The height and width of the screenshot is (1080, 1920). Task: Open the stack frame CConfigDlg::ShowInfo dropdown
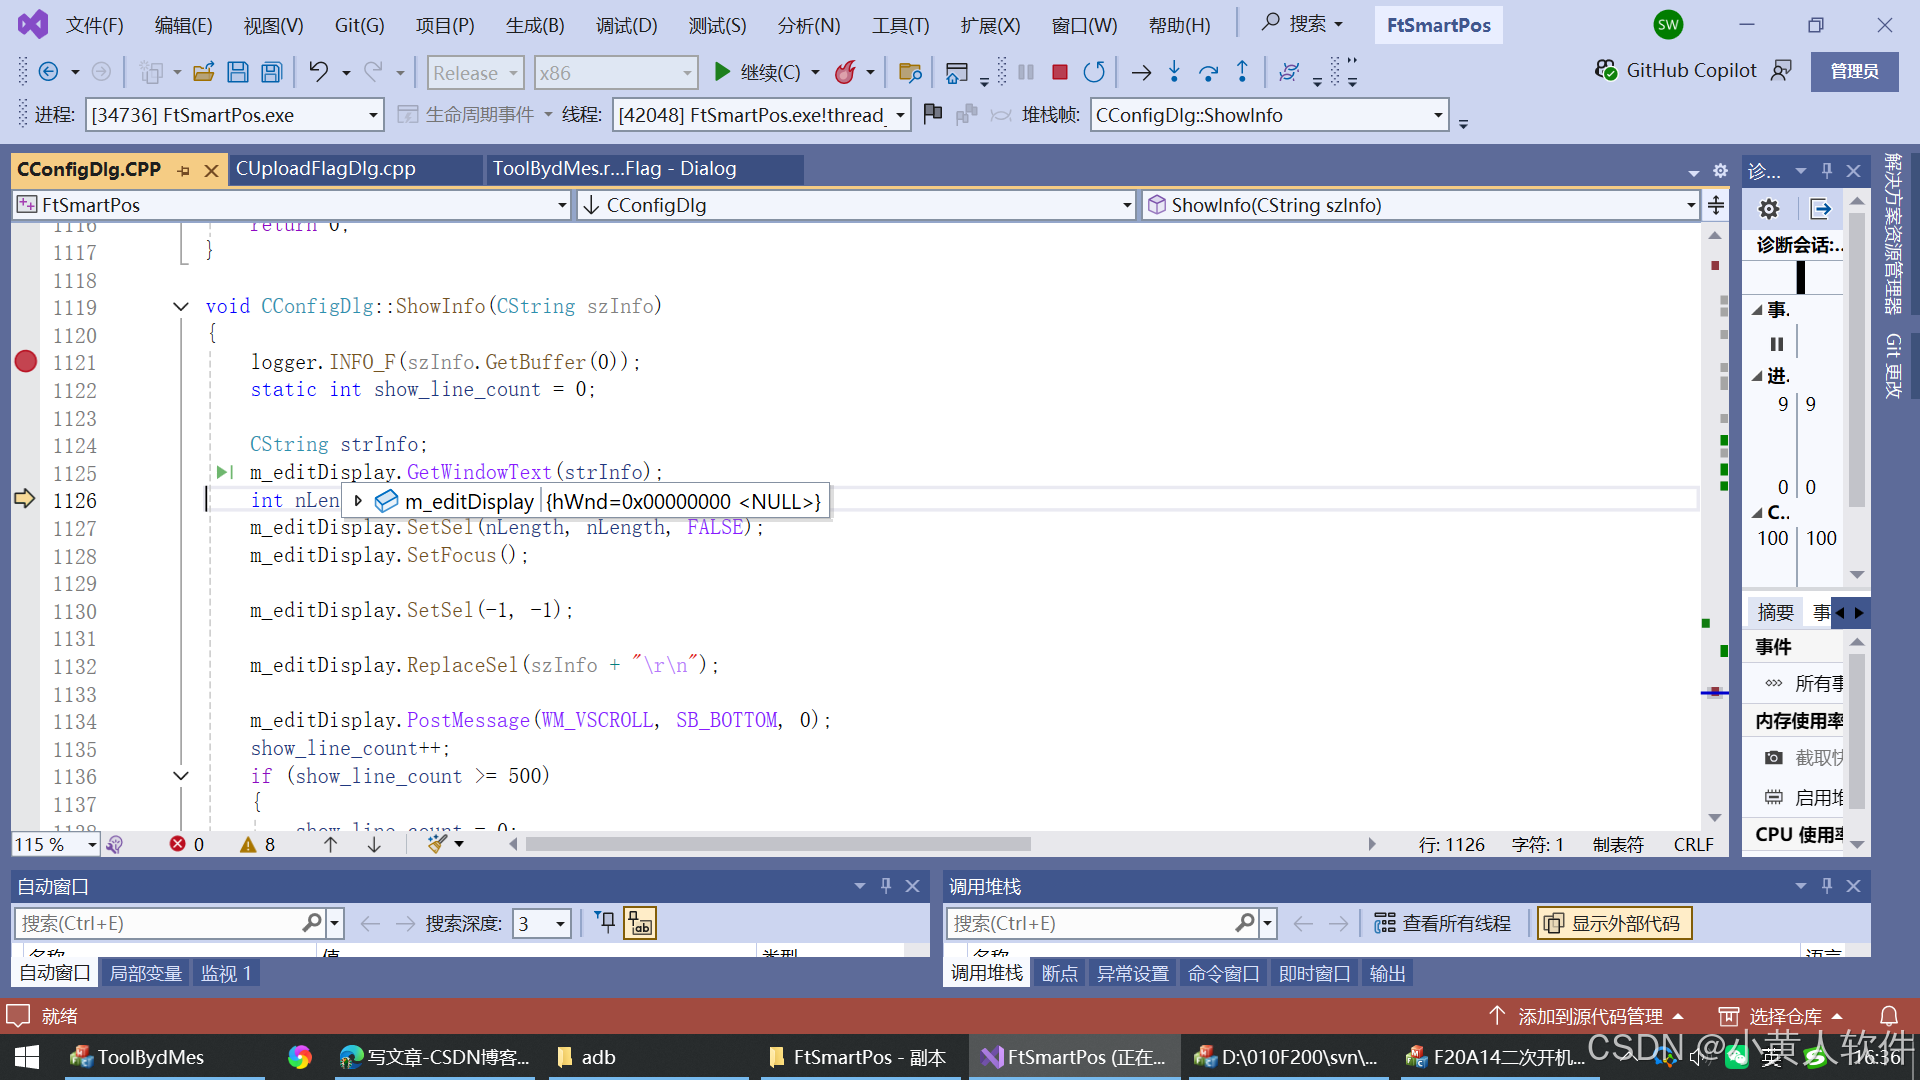click(1437, 115)
